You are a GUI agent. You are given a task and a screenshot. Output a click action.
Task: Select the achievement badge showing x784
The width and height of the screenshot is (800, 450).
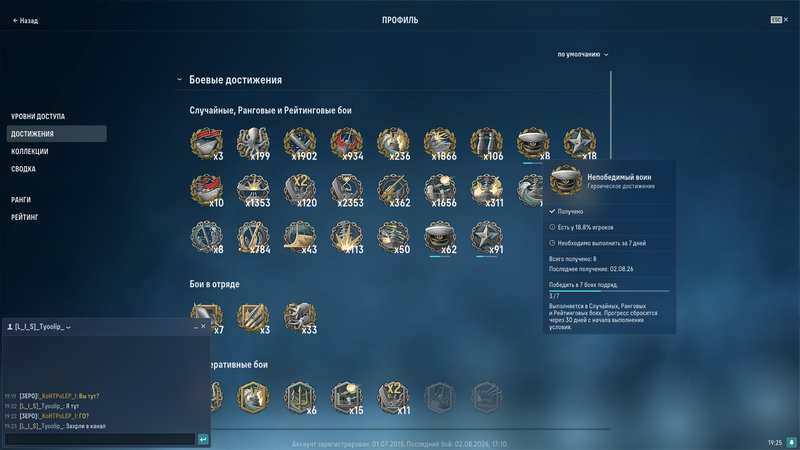click(x=254, y=237)
